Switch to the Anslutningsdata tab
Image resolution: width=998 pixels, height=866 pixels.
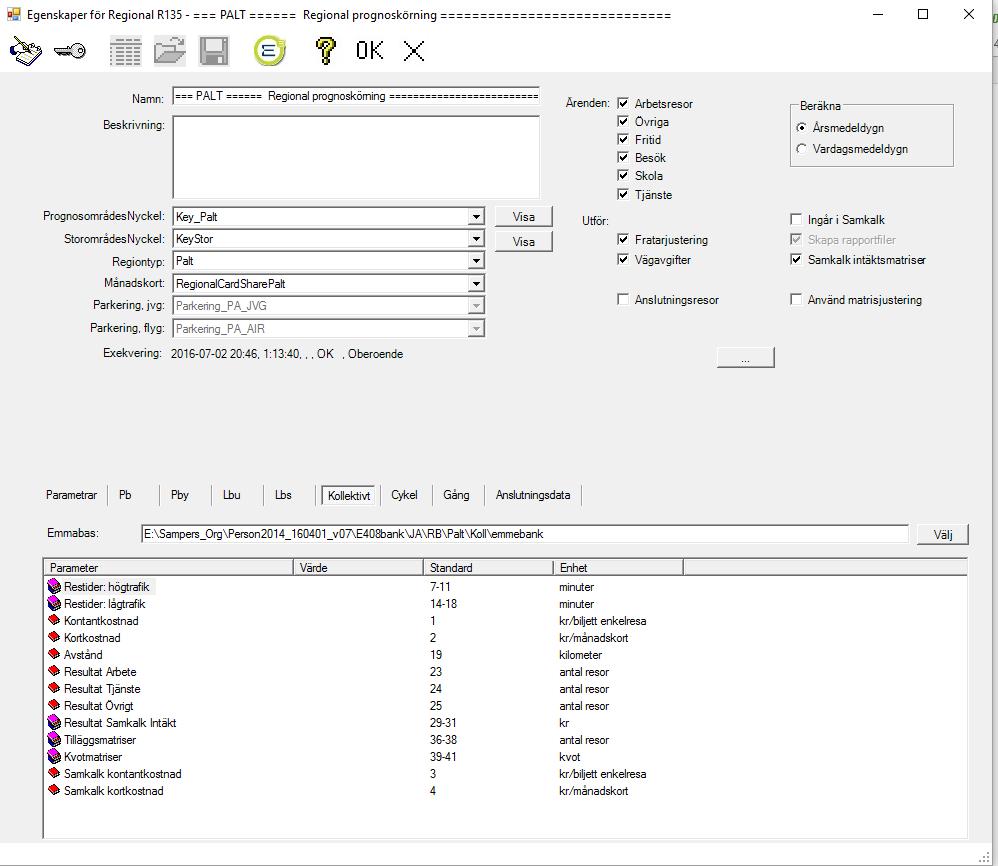[533, 495]
